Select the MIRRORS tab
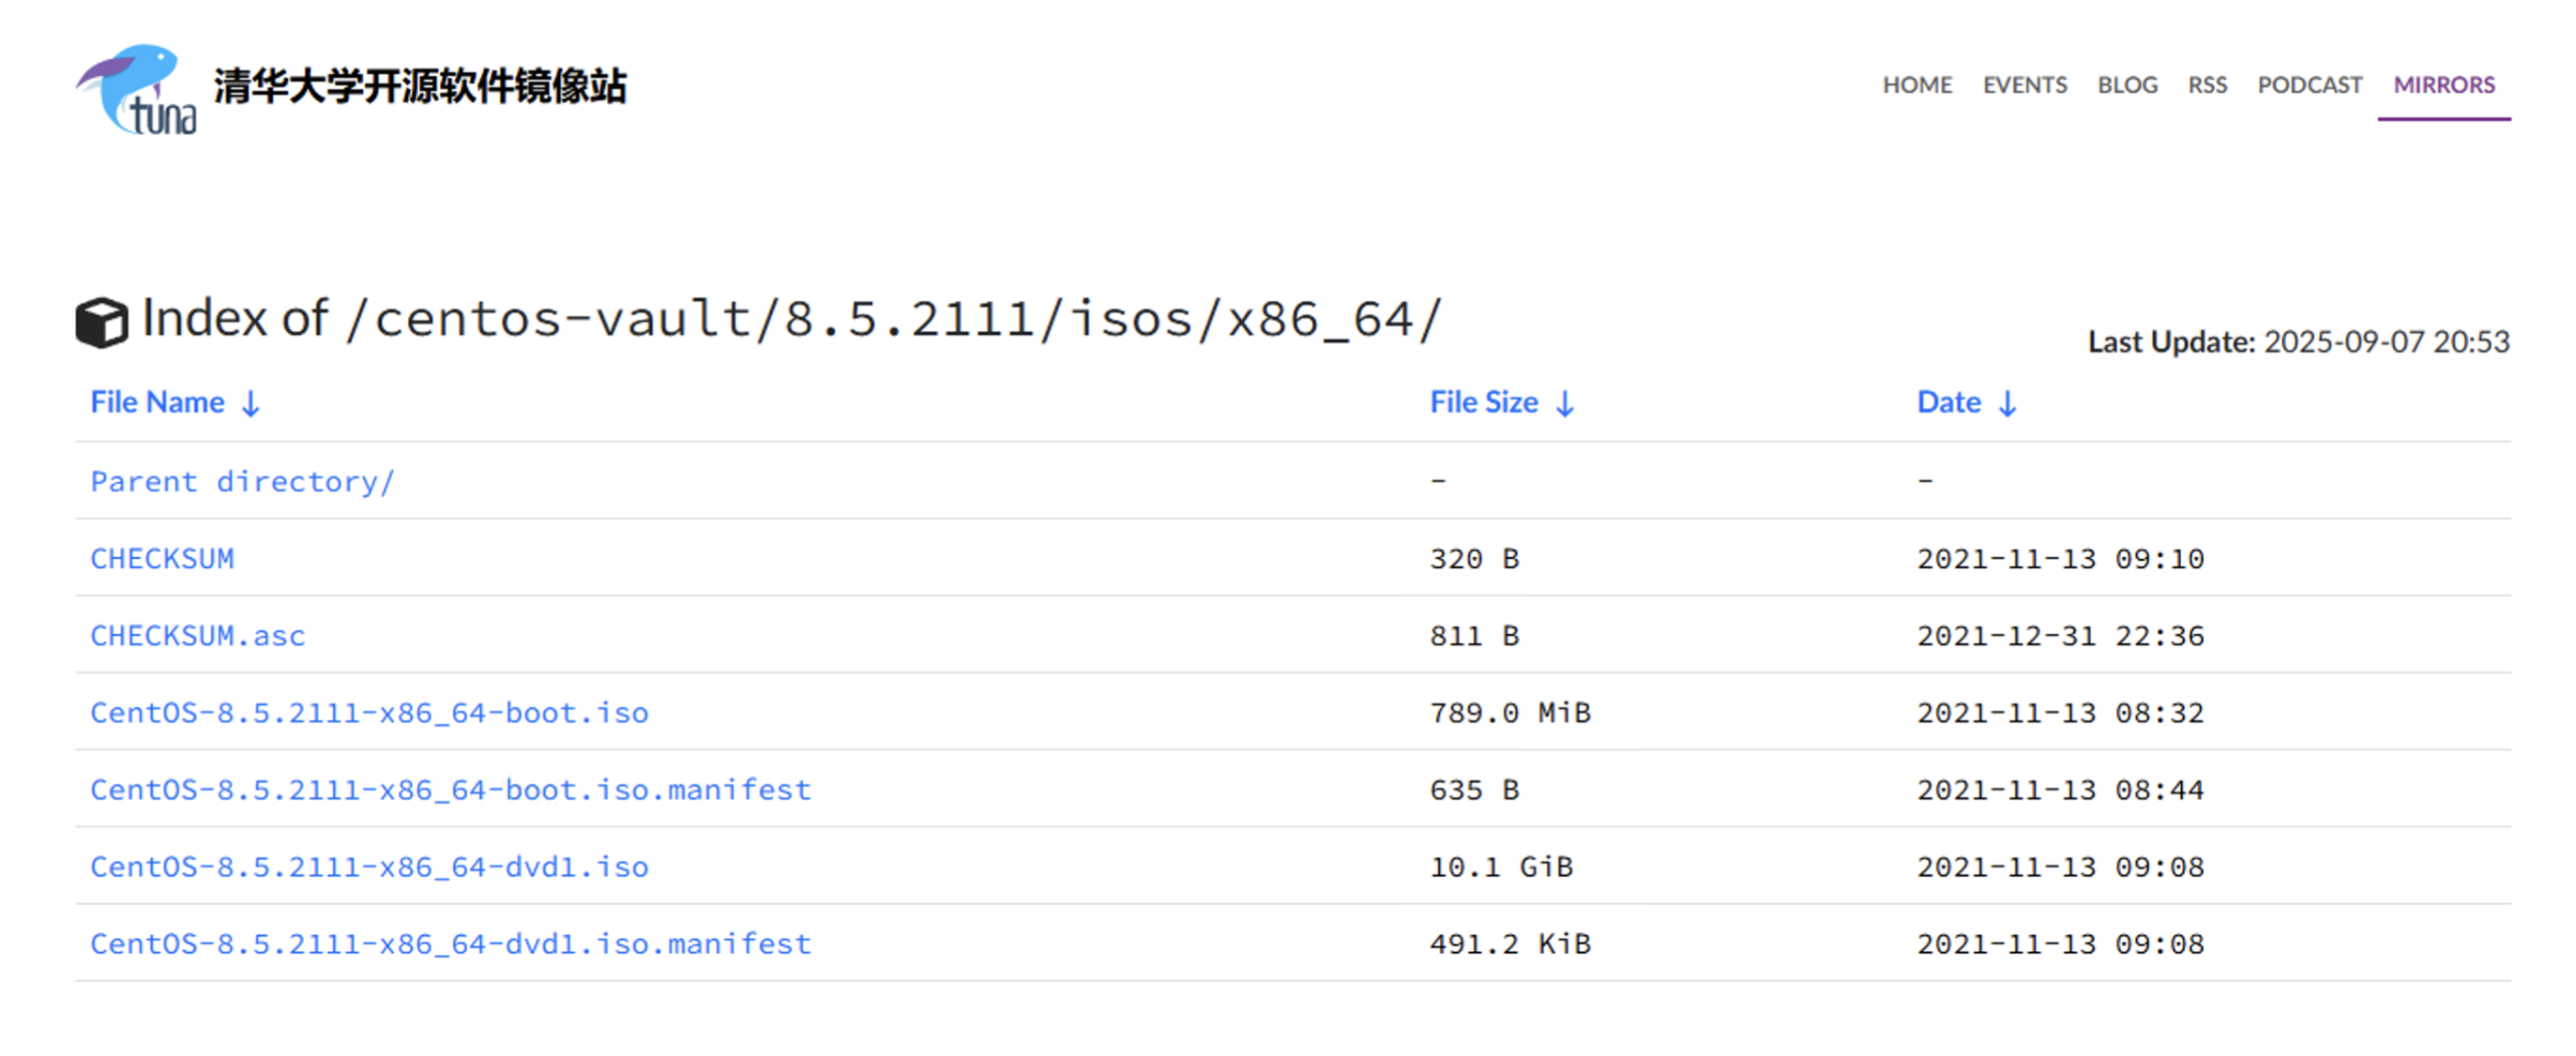The image size is (2576, 1056). [x=2443, y=85]
